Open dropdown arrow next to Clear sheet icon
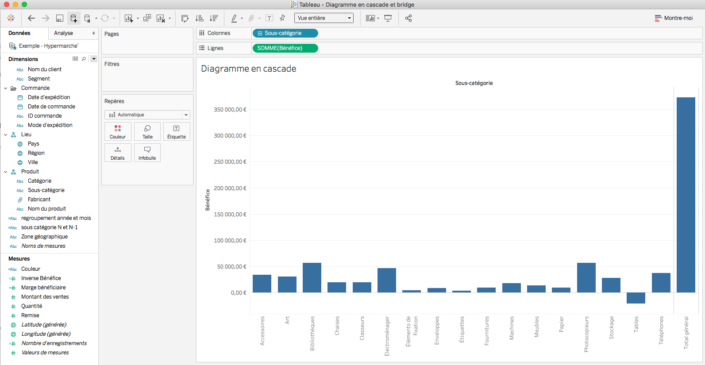This screenshot has height=365, width=705. click(x=170, y=19)
